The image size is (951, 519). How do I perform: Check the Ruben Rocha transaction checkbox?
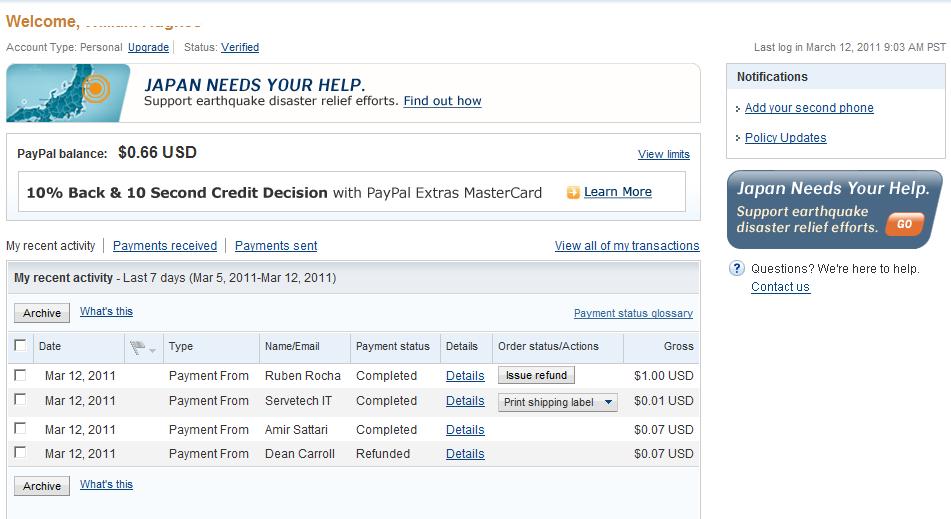pyautogui.click(x=20, y=375)
